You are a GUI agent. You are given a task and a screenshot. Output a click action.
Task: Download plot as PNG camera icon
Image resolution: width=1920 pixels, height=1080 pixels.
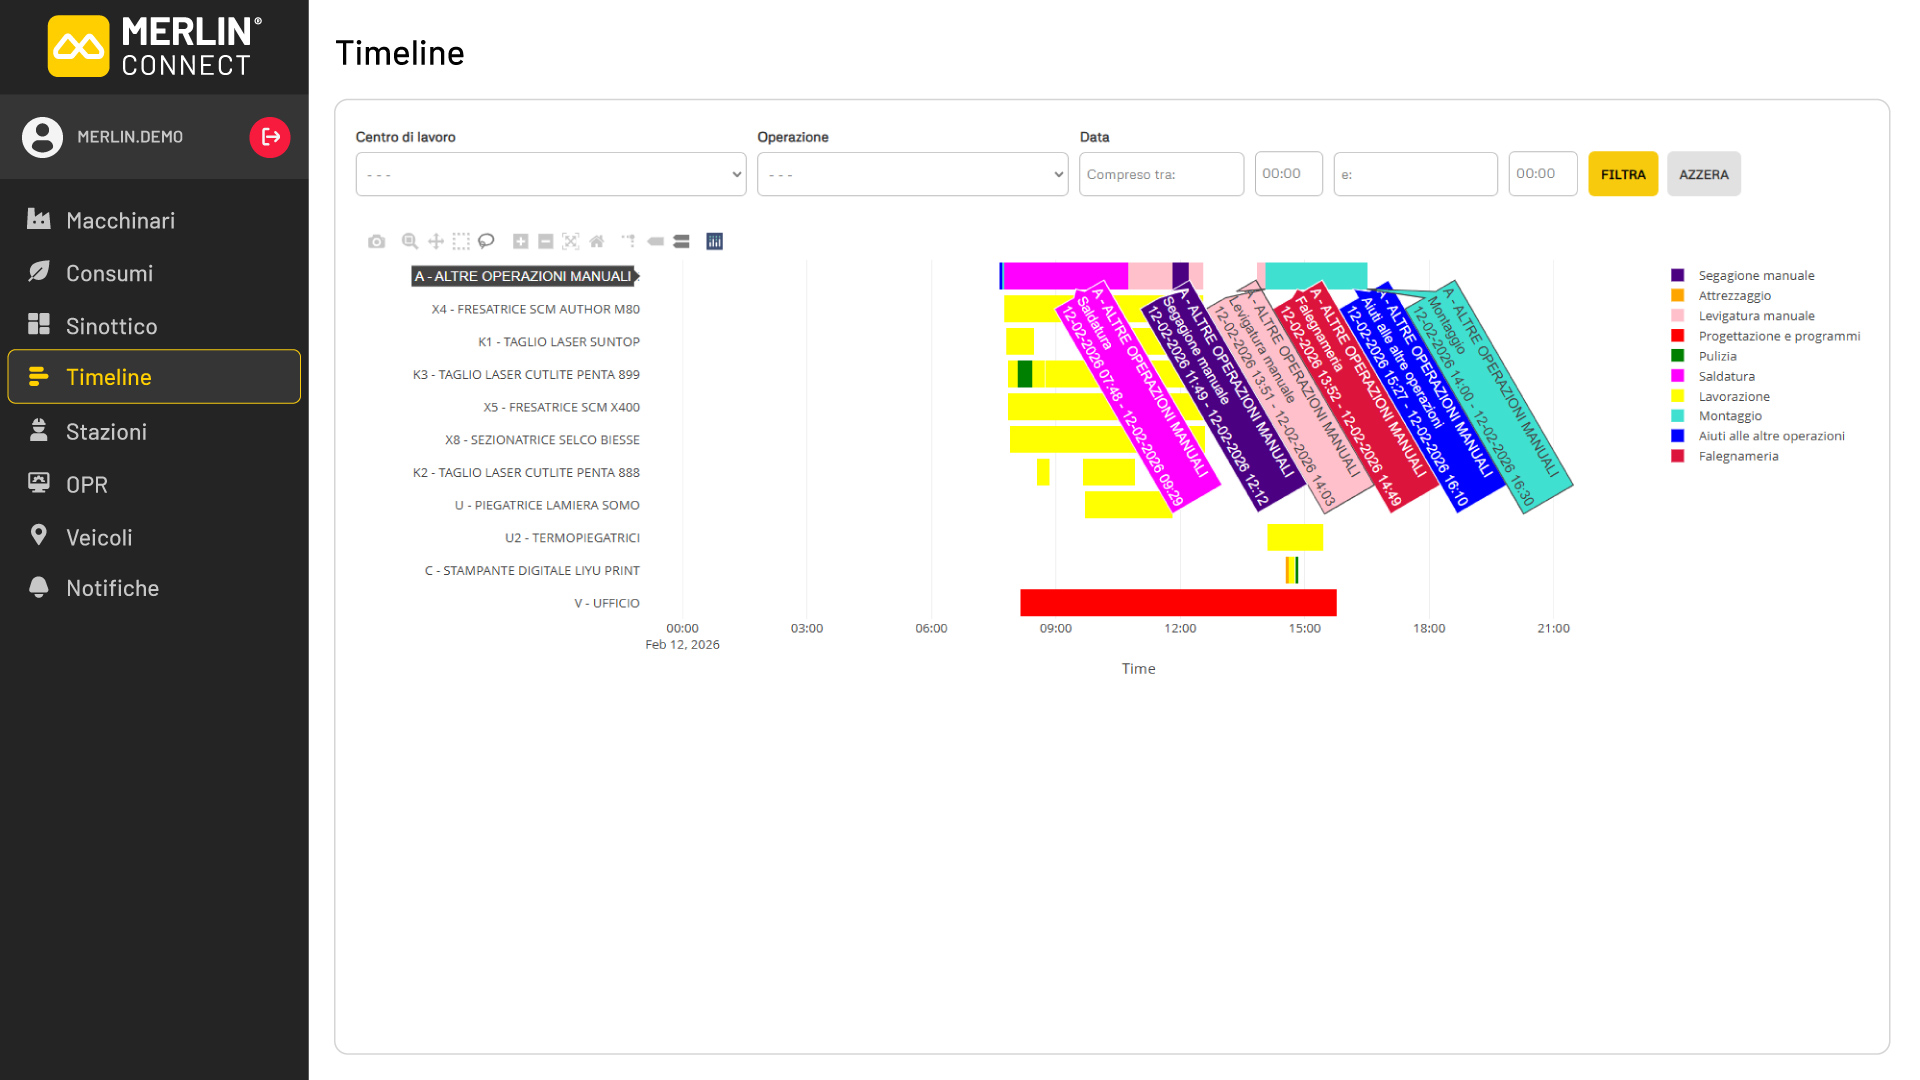(376, 241)
